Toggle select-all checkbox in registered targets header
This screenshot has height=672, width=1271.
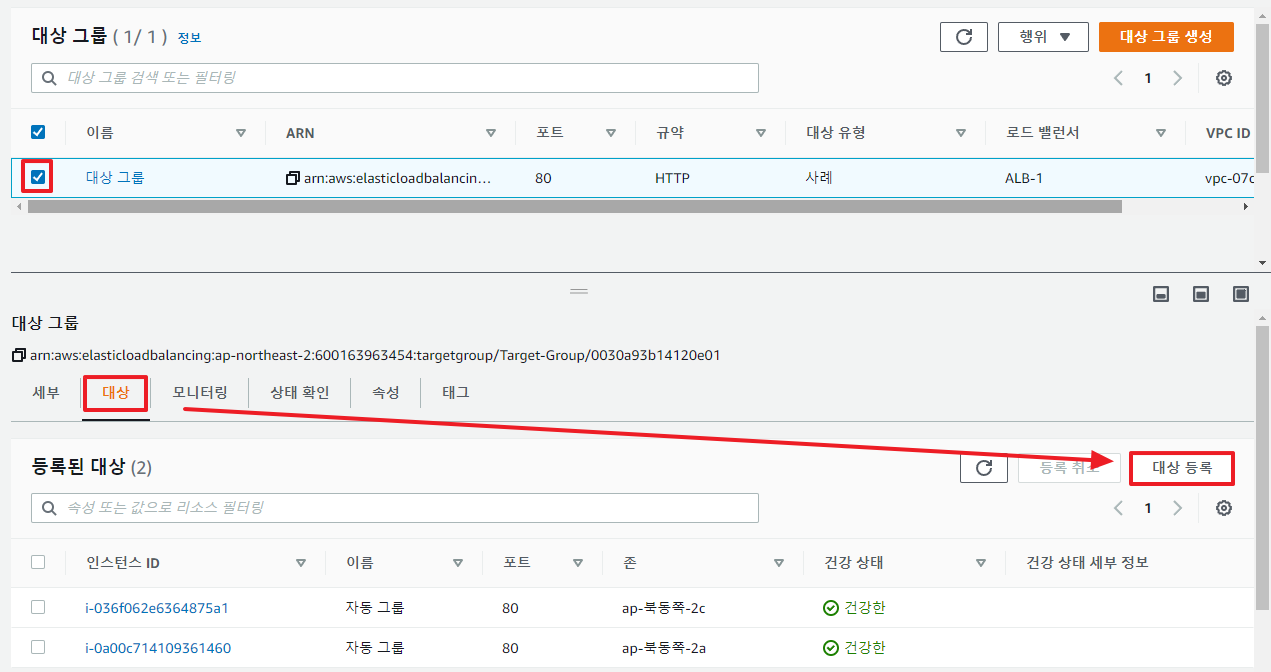coord(38,562)
